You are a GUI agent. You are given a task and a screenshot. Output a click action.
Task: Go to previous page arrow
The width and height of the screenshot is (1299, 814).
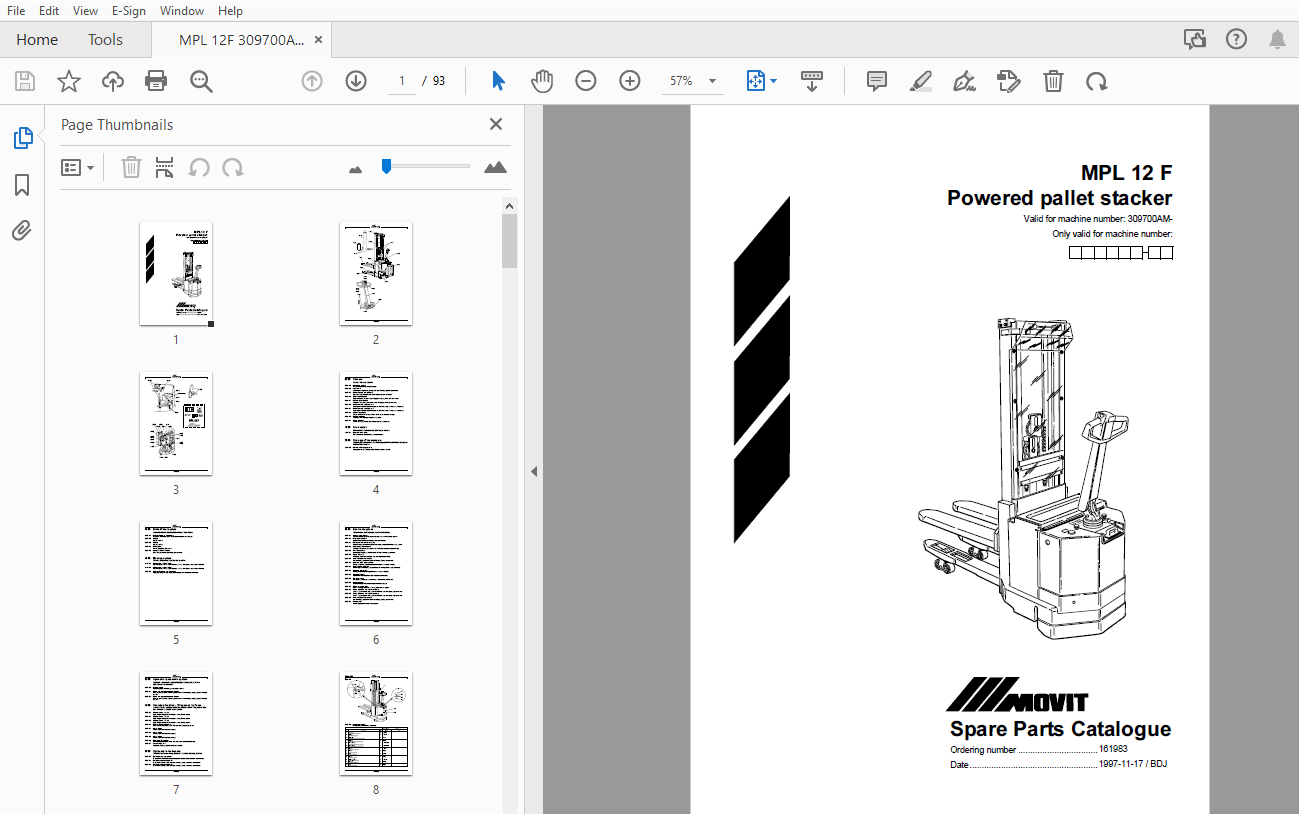coord(312,81)
